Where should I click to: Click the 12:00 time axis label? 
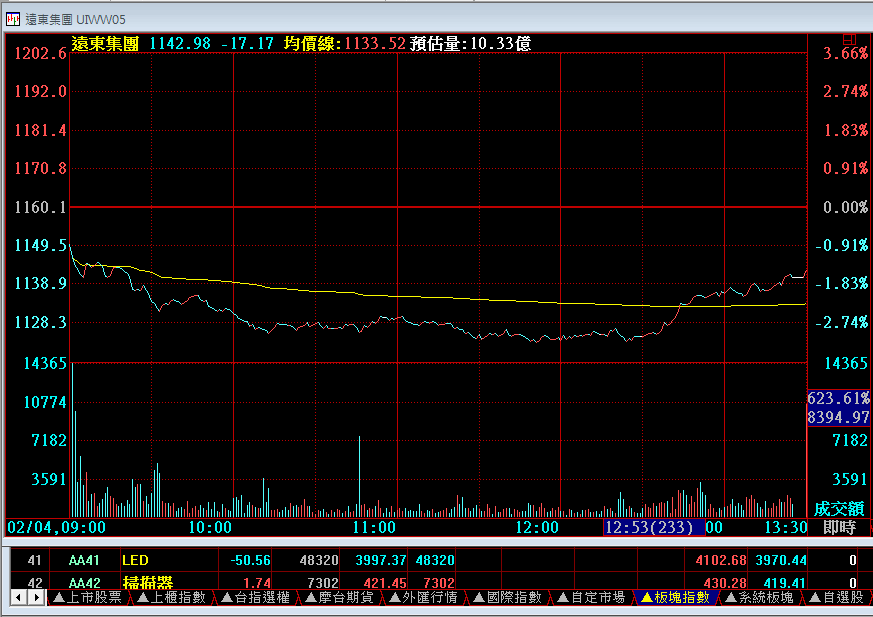tap(537, 527)
